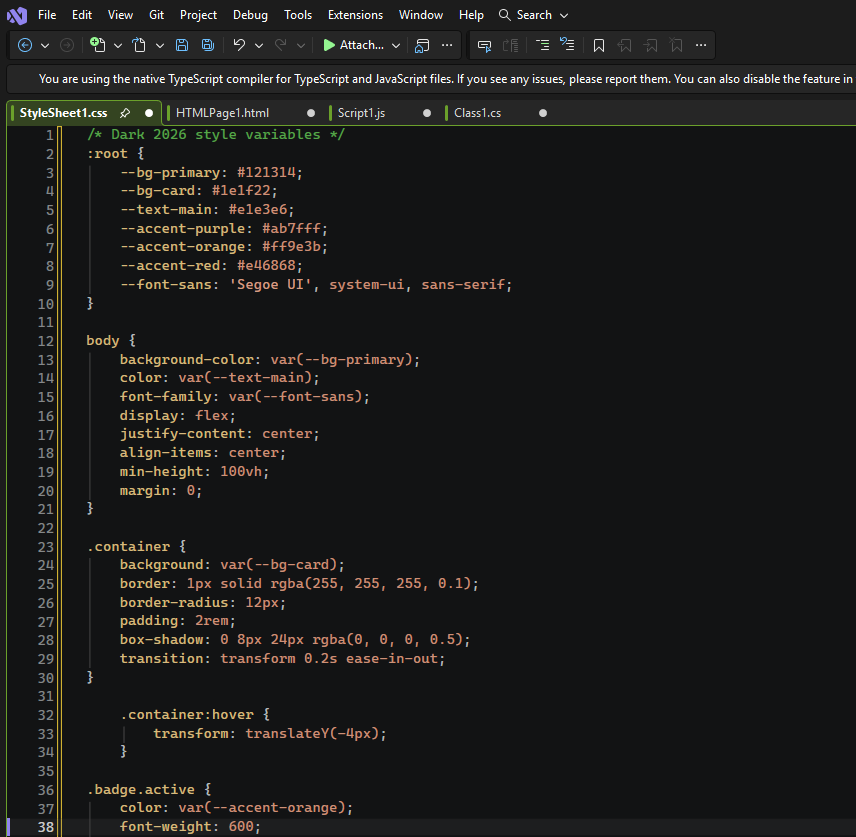Click the native TypeScript compiler notification message
This screenshot has width=856, height=837.
(x=445, y=79)
